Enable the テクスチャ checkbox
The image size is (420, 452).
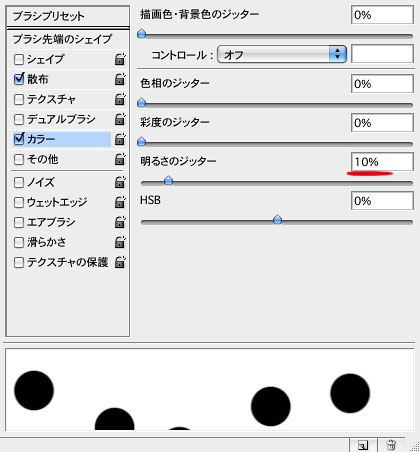(19, 99)
